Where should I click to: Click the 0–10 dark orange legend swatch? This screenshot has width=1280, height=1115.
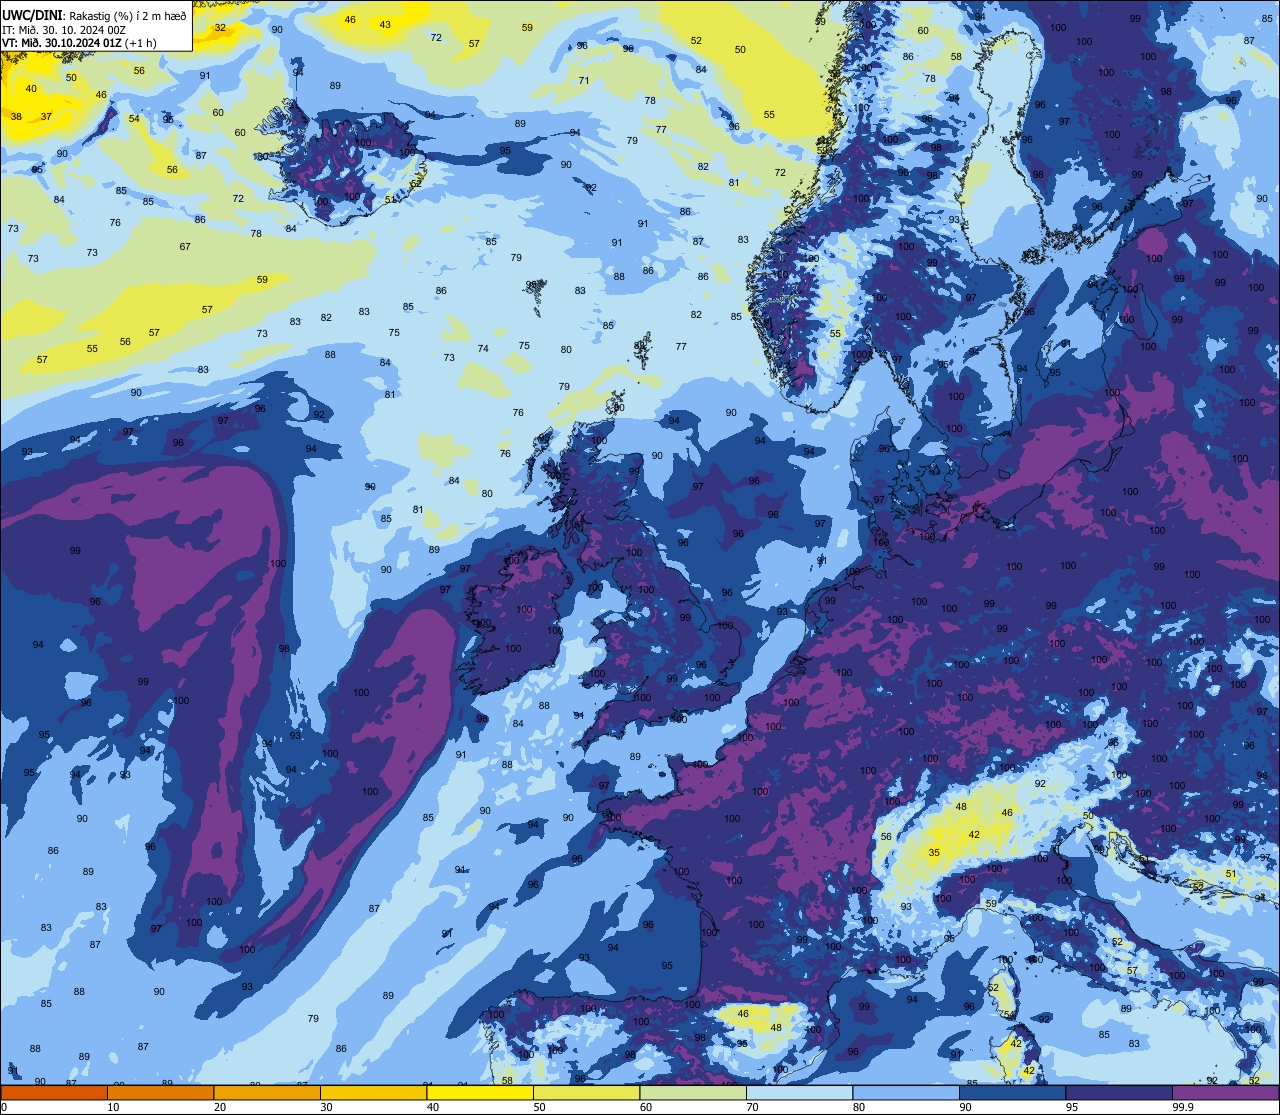coord(54,1092)
